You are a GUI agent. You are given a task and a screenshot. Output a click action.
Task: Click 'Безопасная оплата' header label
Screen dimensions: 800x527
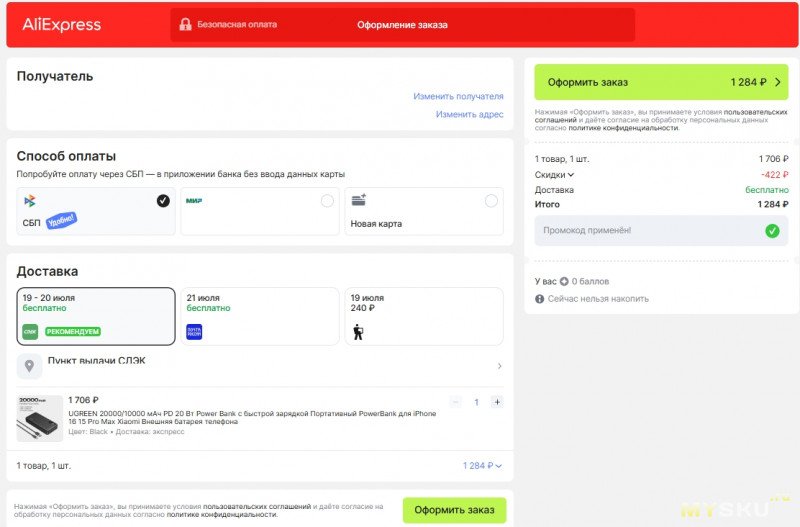[237, 24]
